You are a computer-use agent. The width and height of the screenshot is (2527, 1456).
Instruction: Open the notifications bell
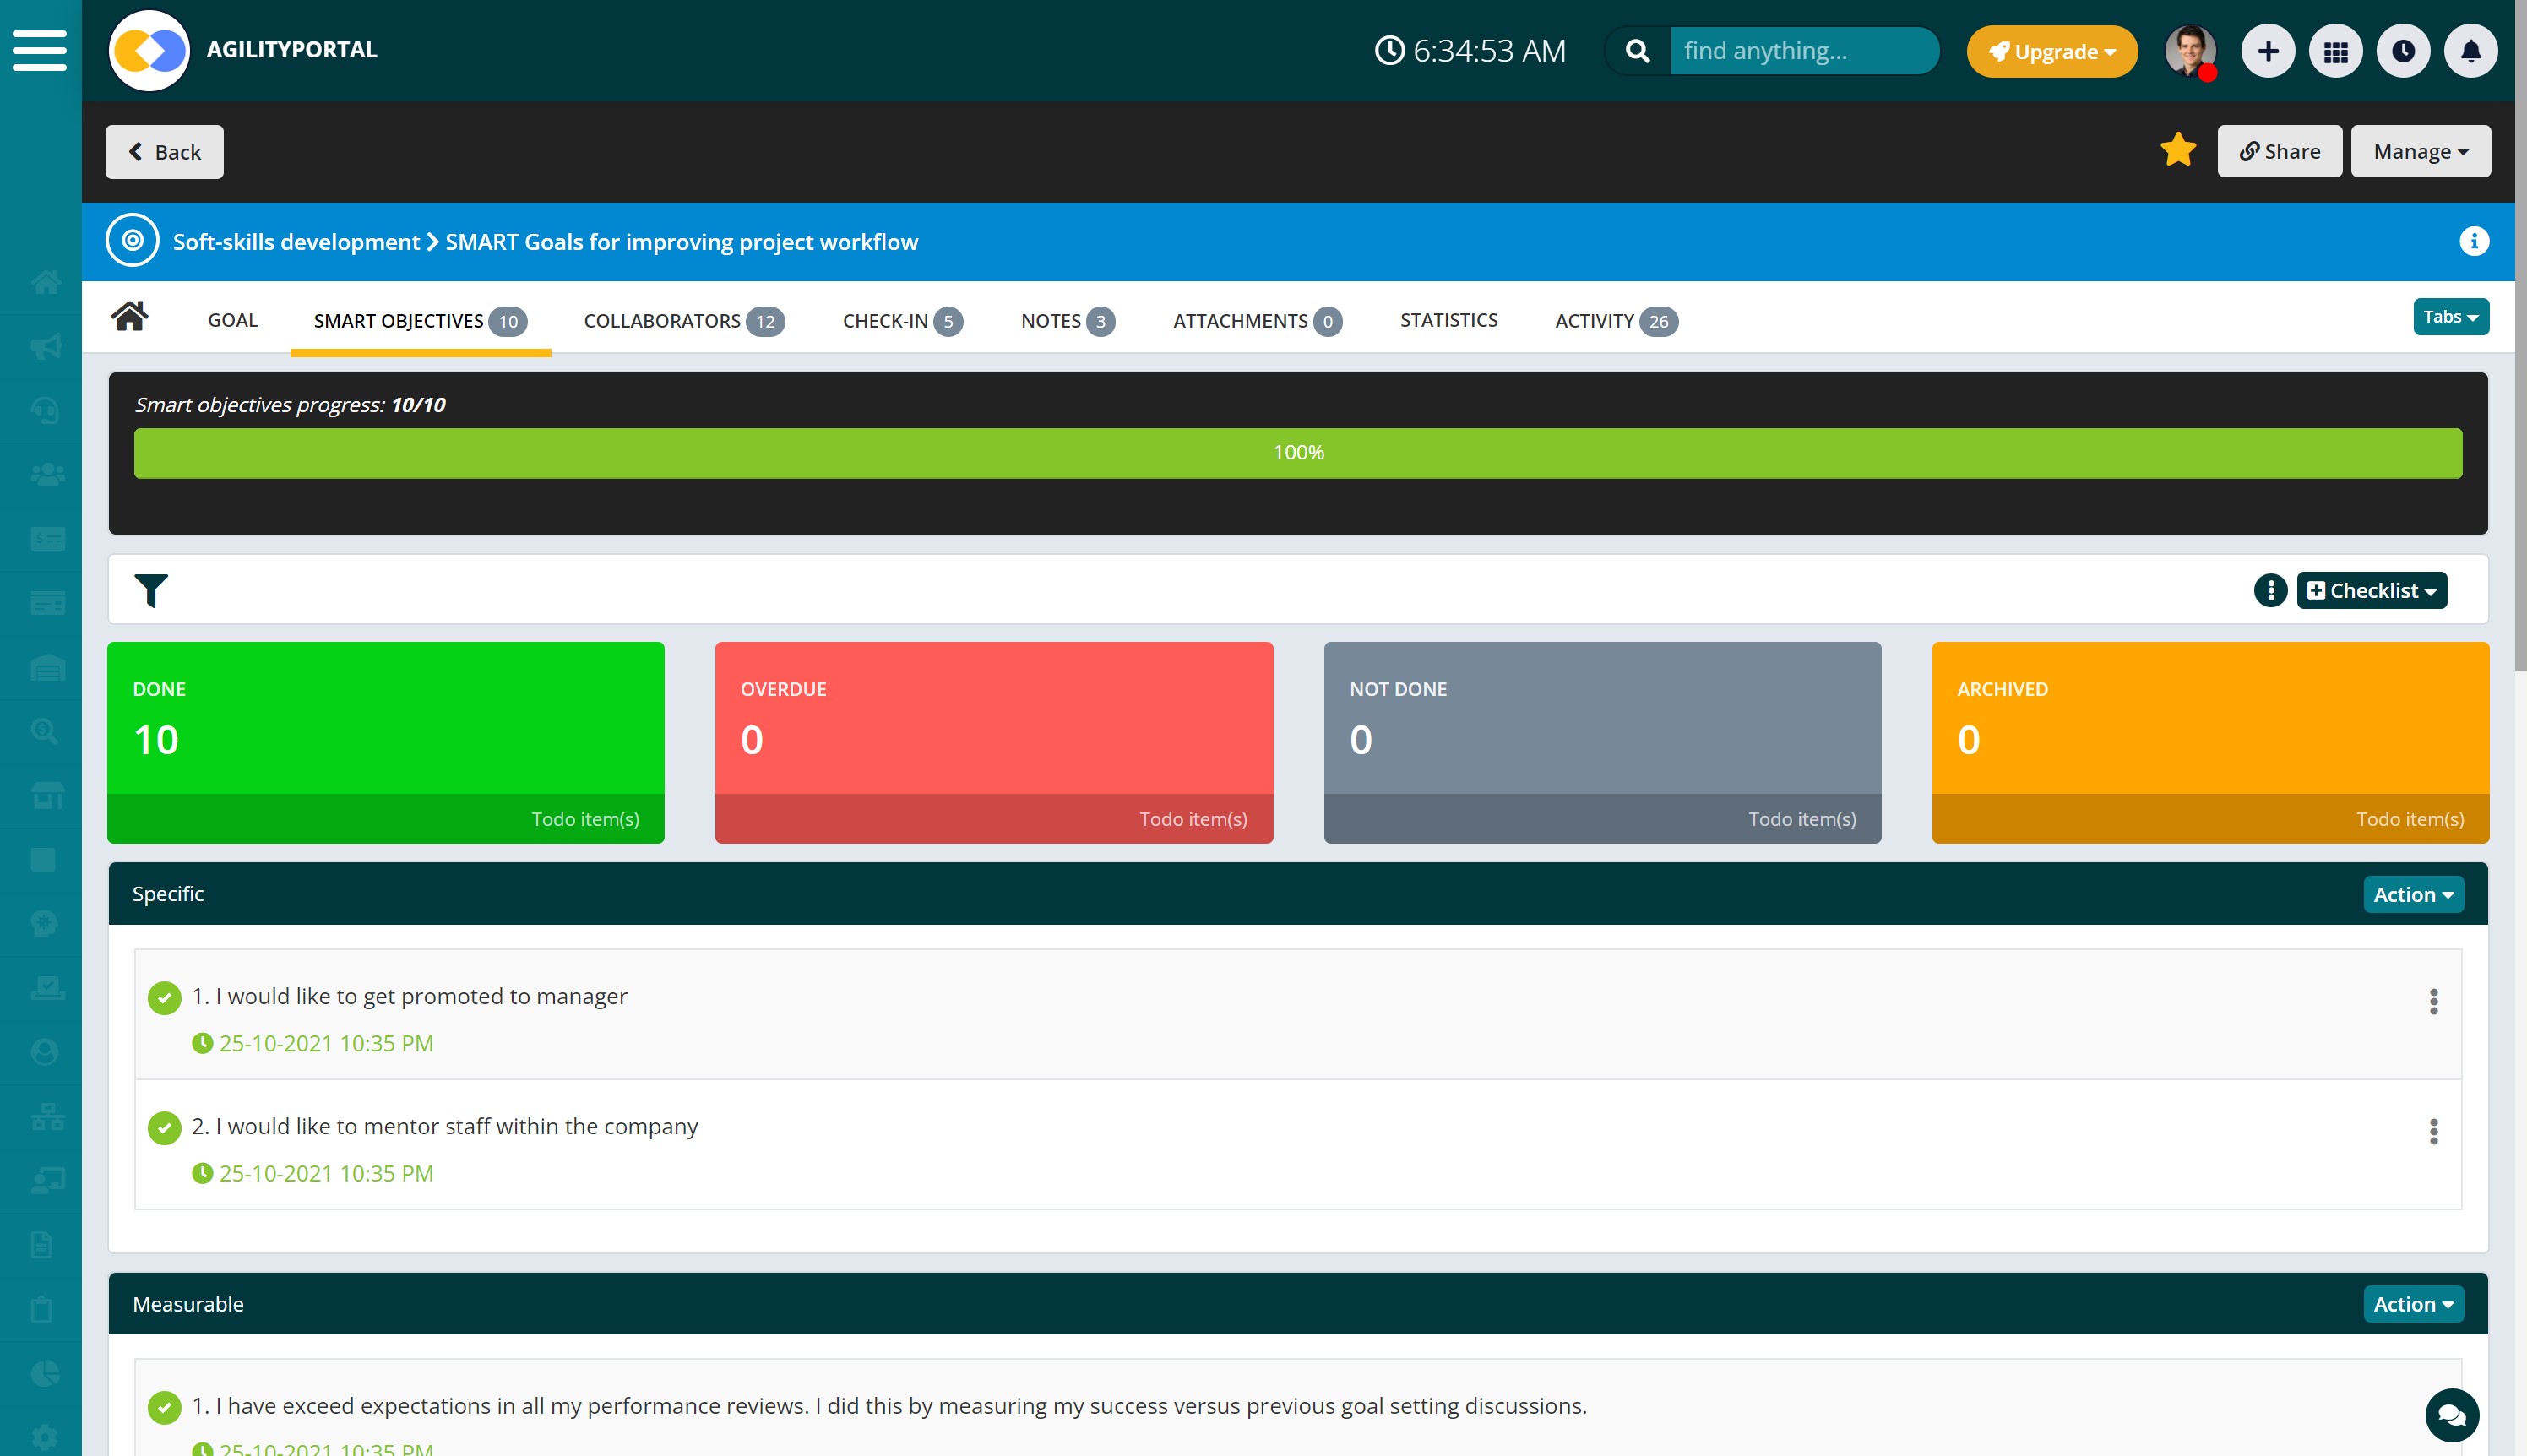2470,51
